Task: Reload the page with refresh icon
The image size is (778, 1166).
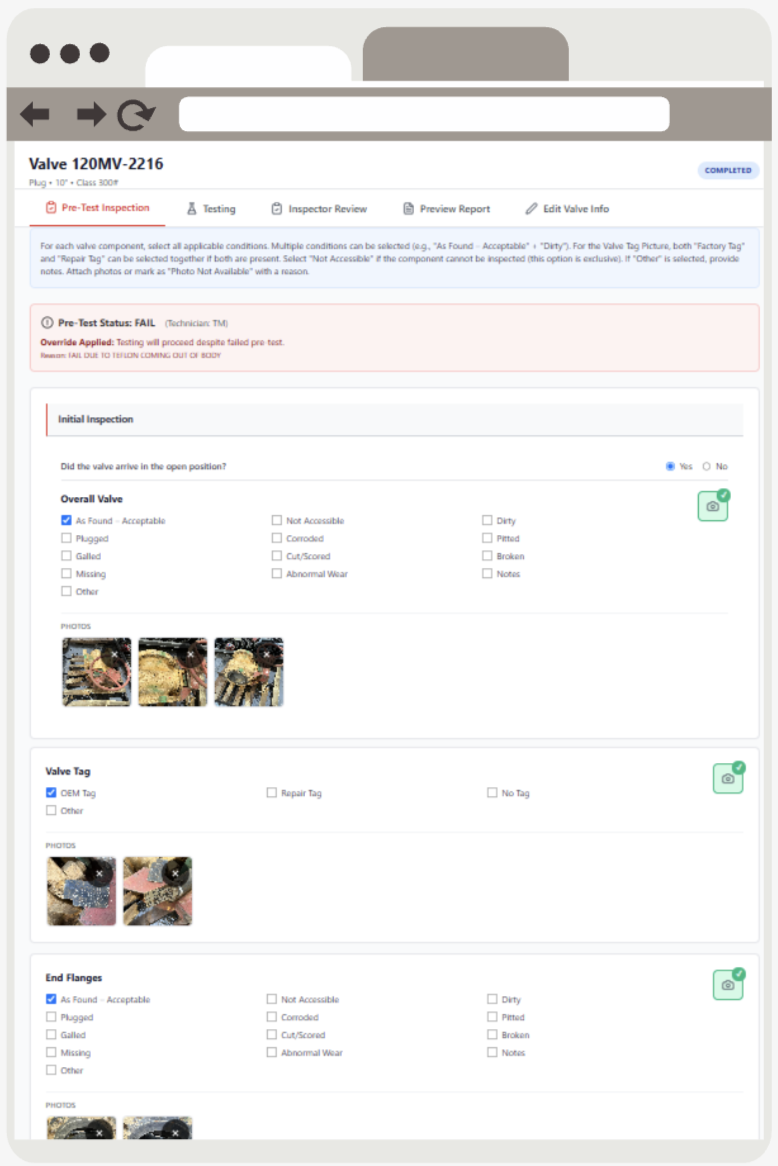Action: (x=136, y=115)
